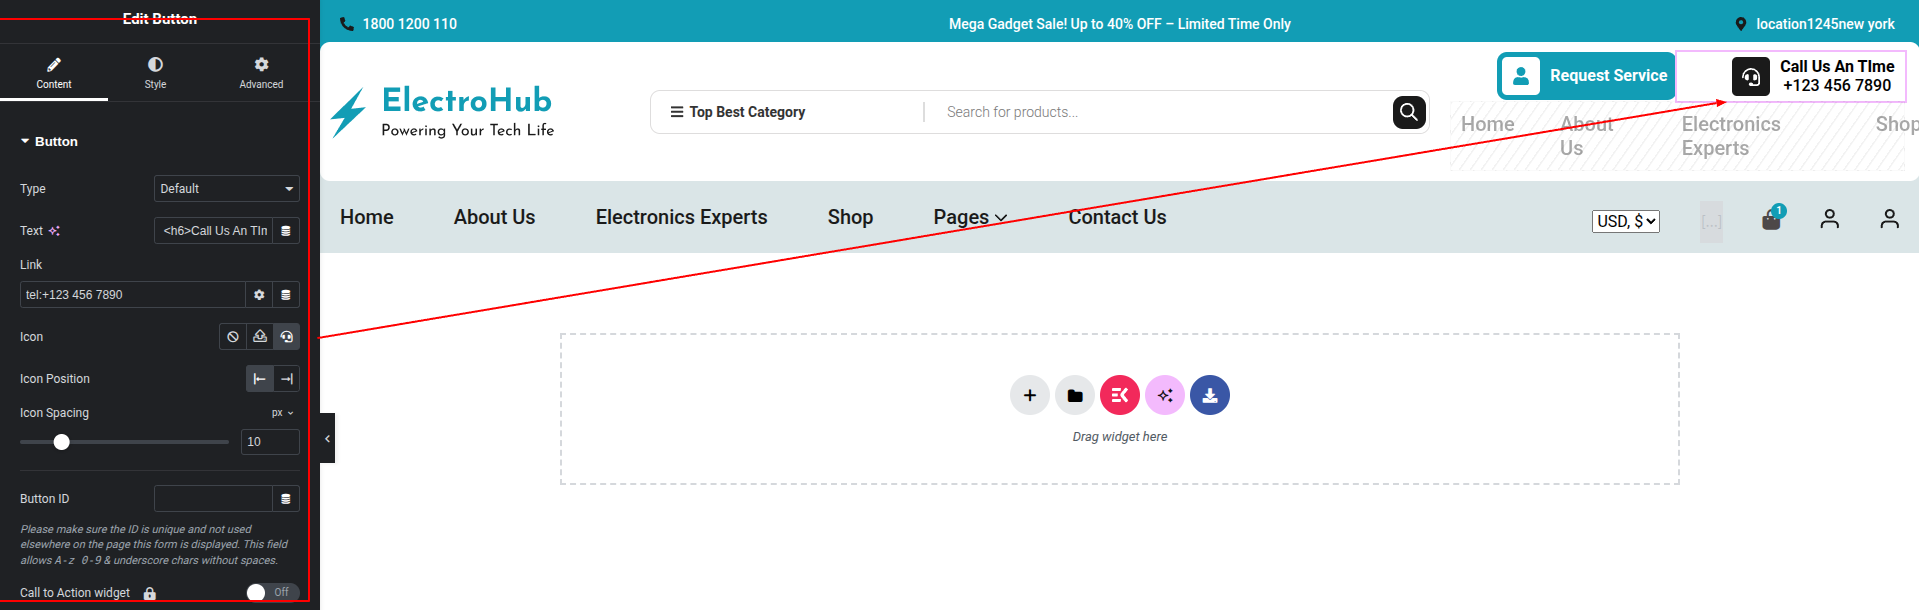Screen dimensions: 1919x610
Task: Select the None icon option
Action: [x=233, y=337]
